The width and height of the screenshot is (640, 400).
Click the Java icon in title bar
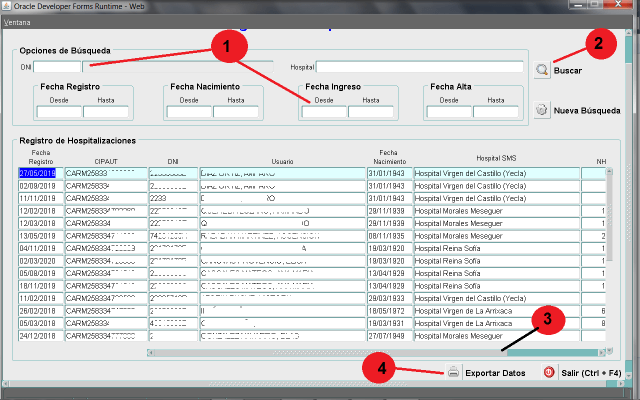click(x=6, y=6)
